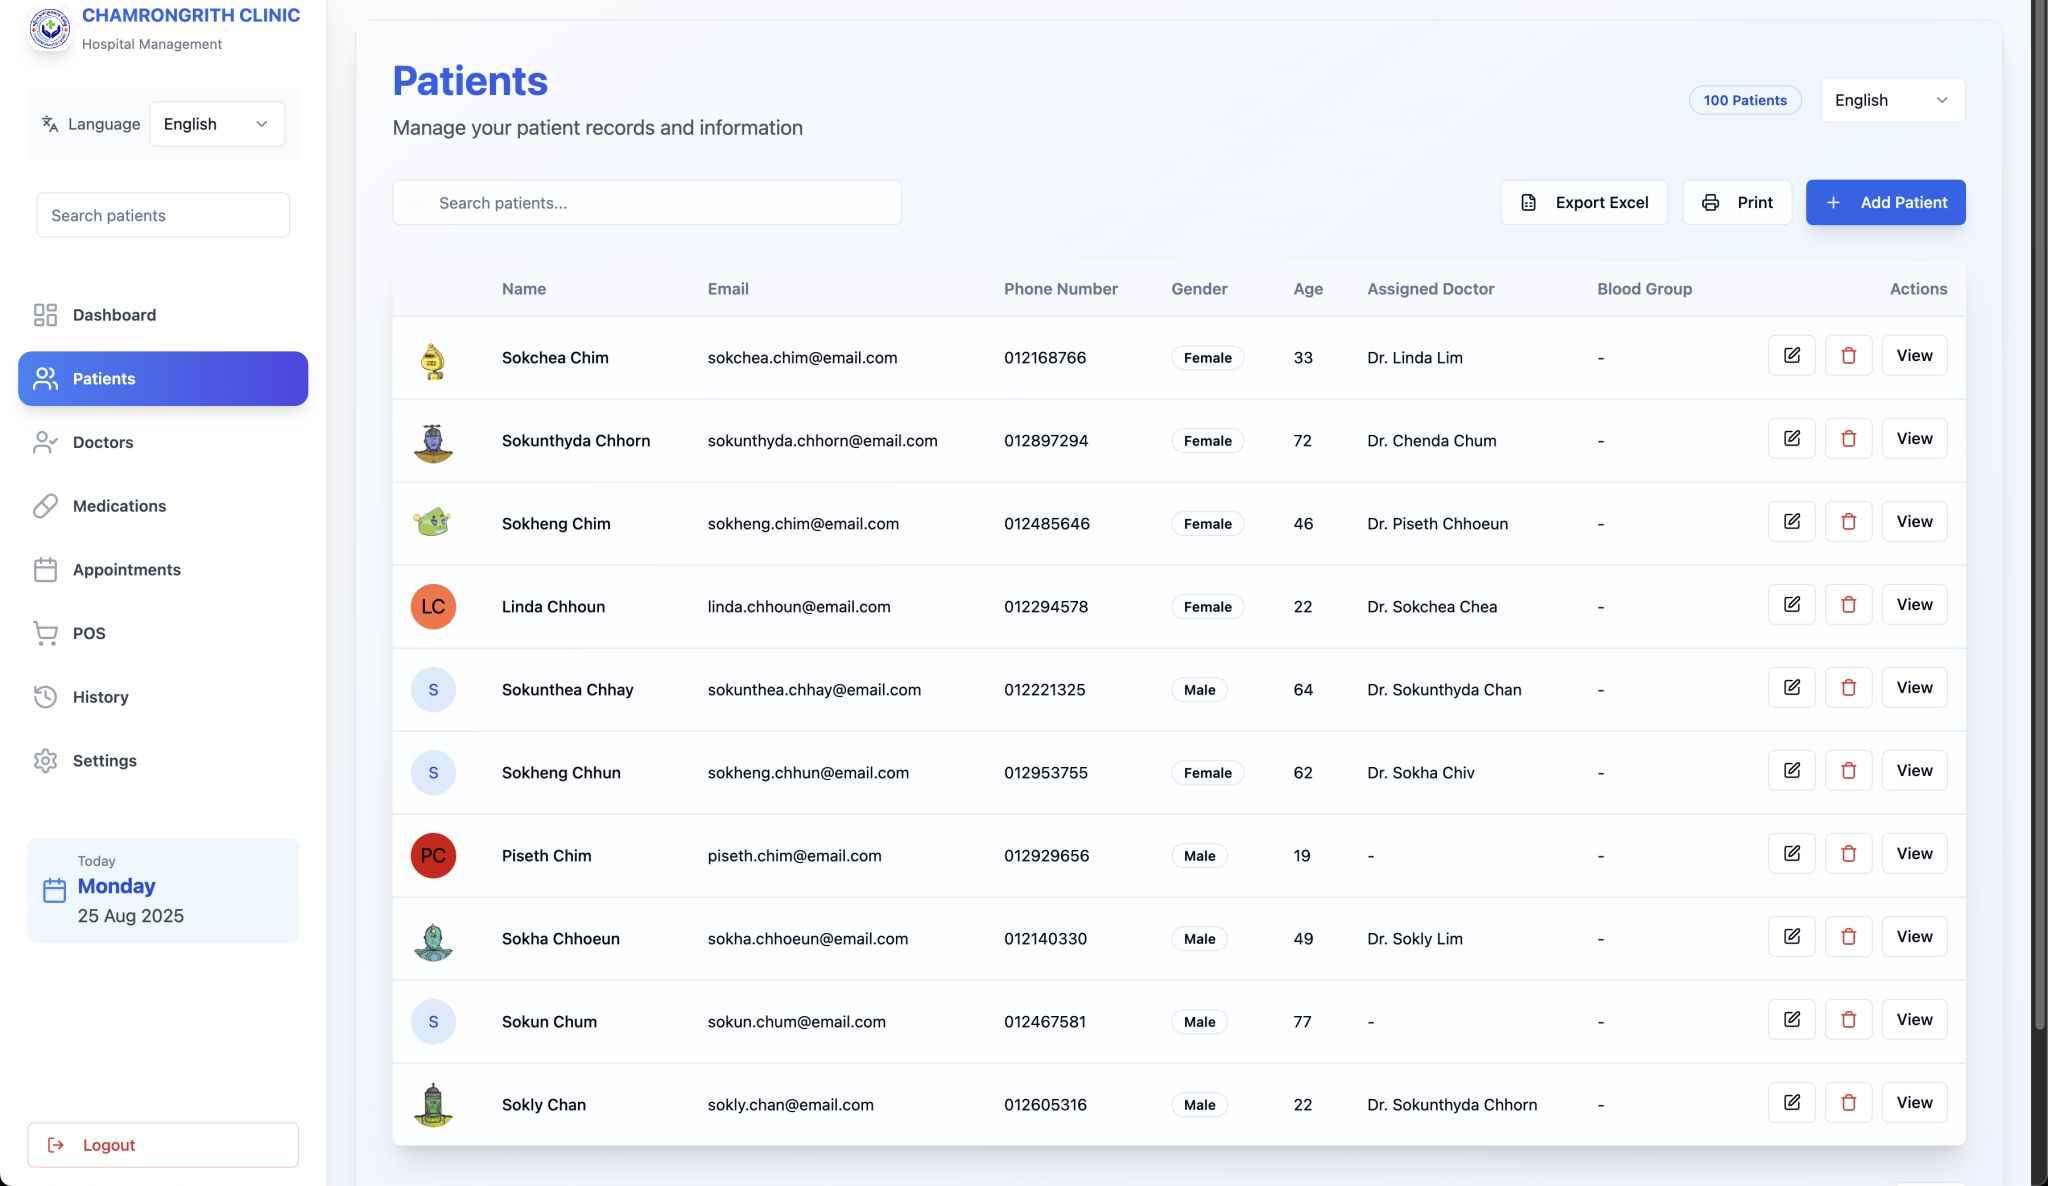Open Dashboard from sidebar menu
2048x1186 pixels.
tap(114, 315)
